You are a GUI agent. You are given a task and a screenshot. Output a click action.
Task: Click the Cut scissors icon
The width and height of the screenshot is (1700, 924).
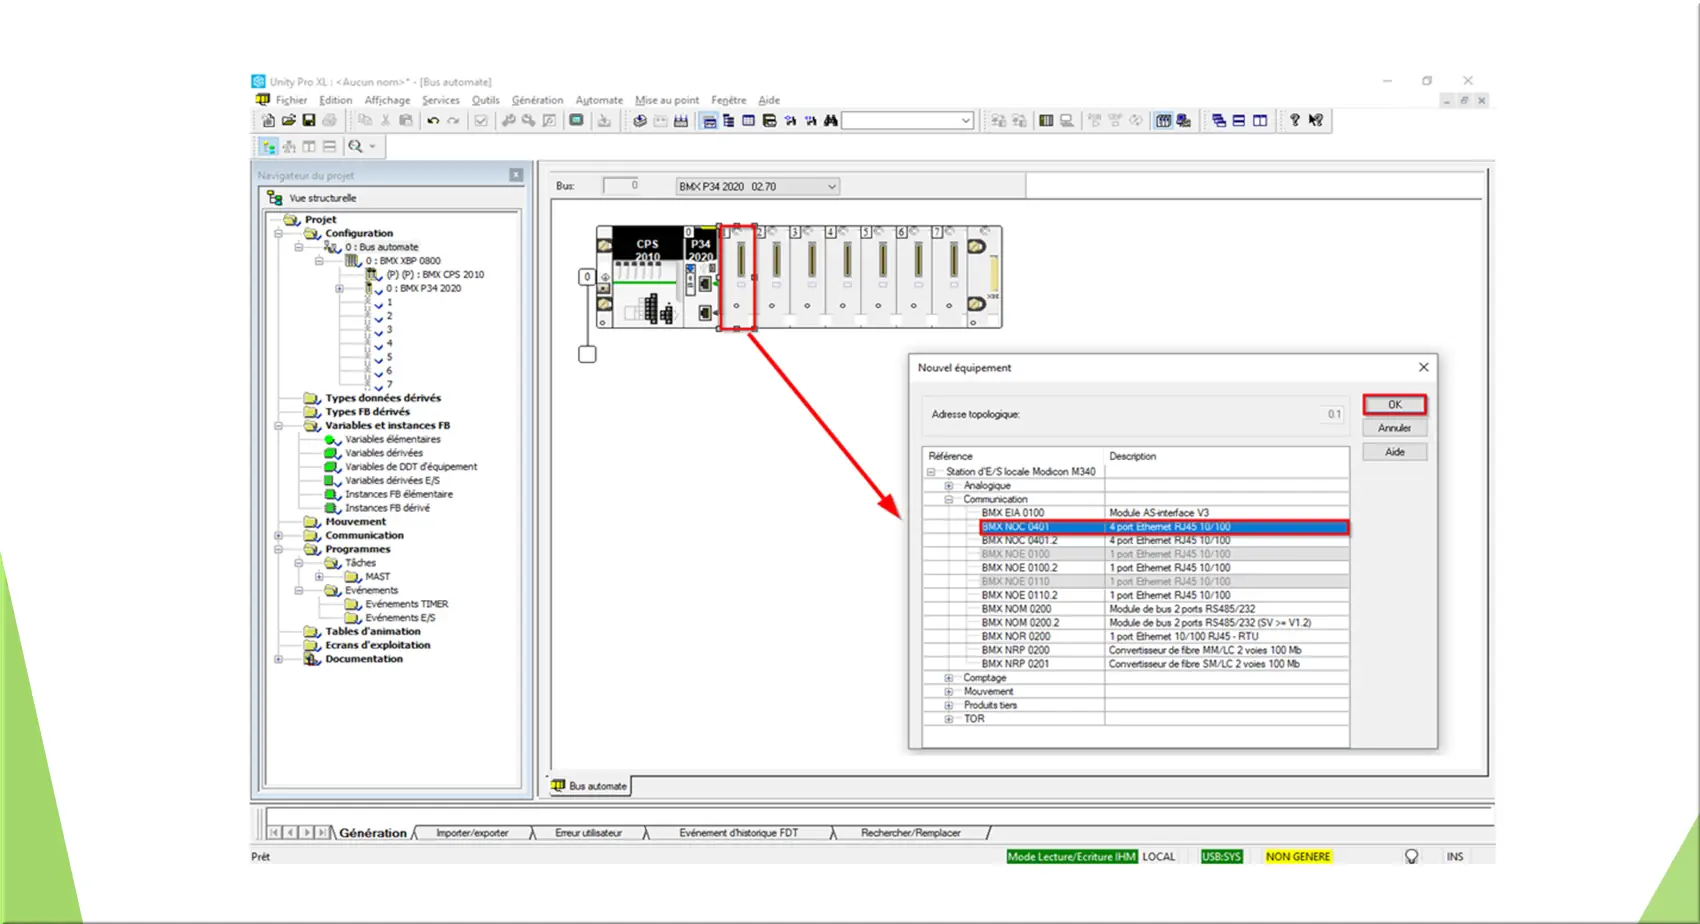point(385,121)
